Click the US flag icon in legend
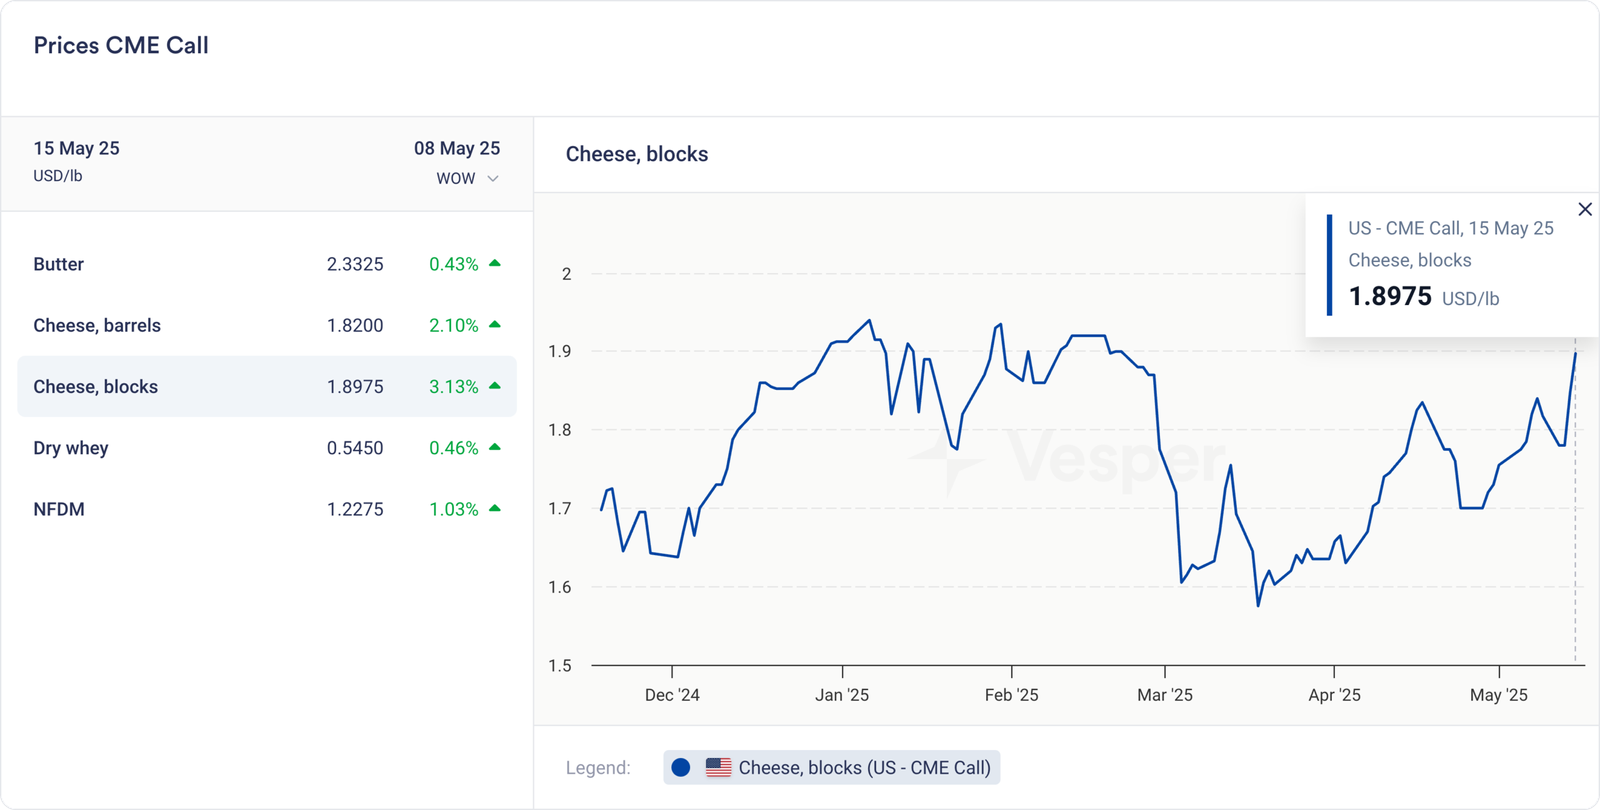Screen dimensions: 1600x810 coord(718,768)
